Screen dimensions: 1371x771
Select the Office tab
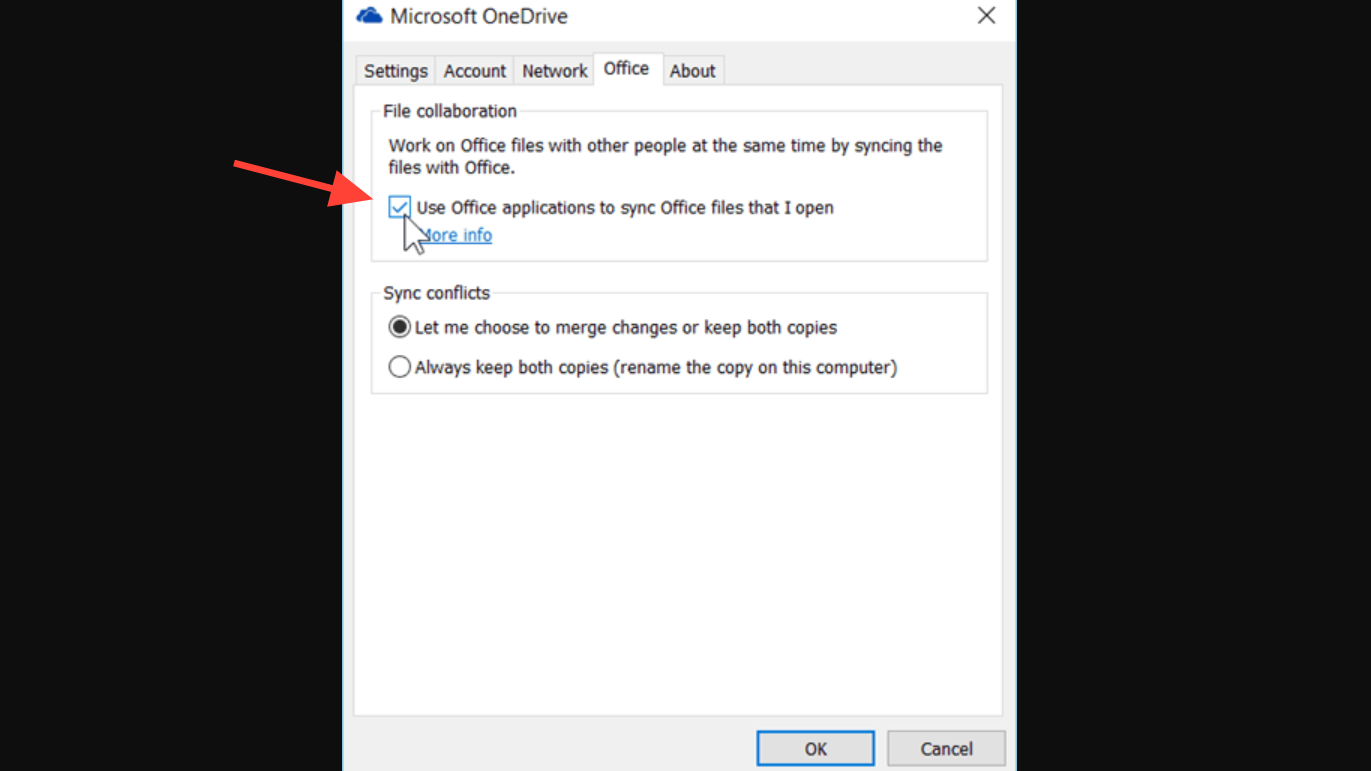pos(627,68)
